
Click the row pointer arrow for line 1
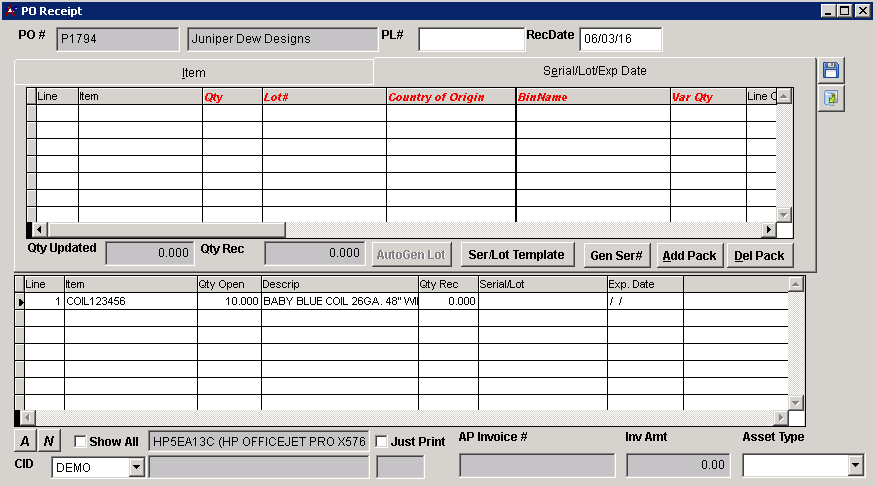[x=20, y=301]
